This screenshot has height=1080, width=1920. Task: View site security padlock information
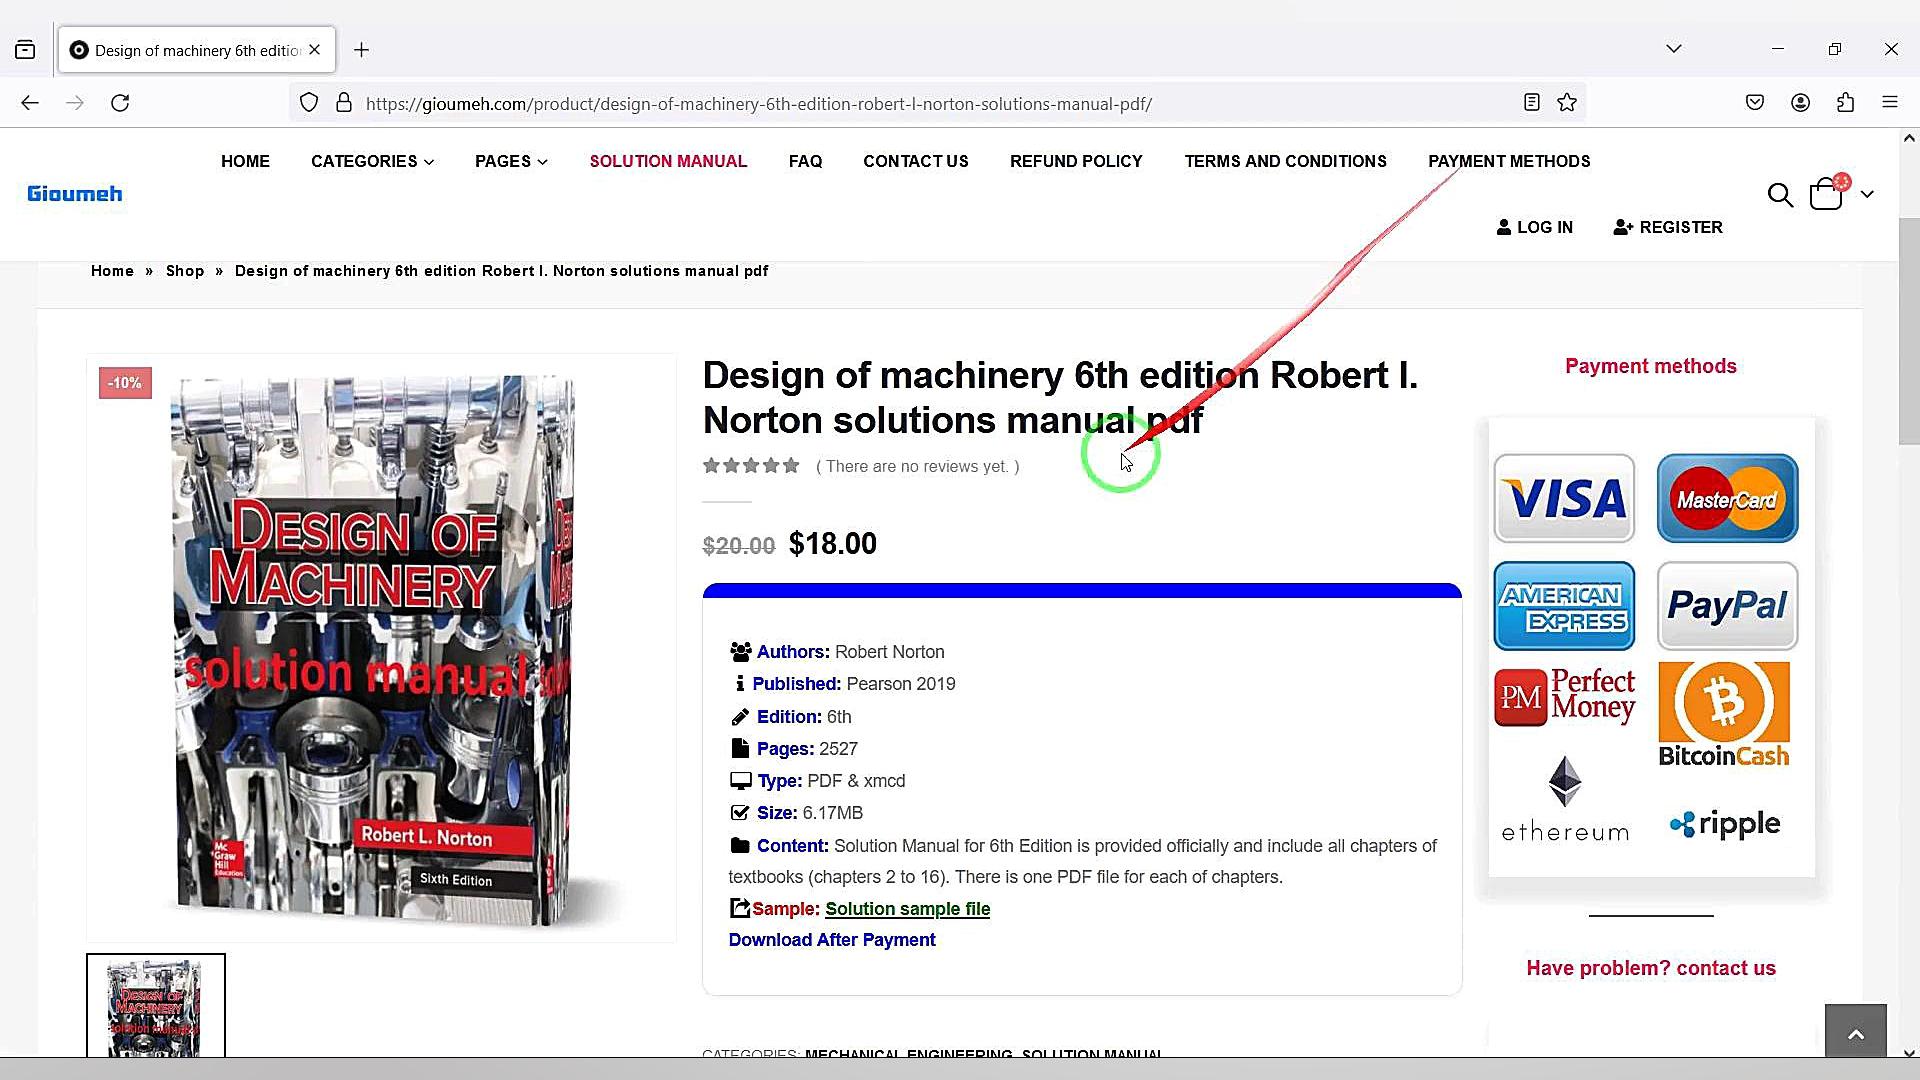click(344, 103)
